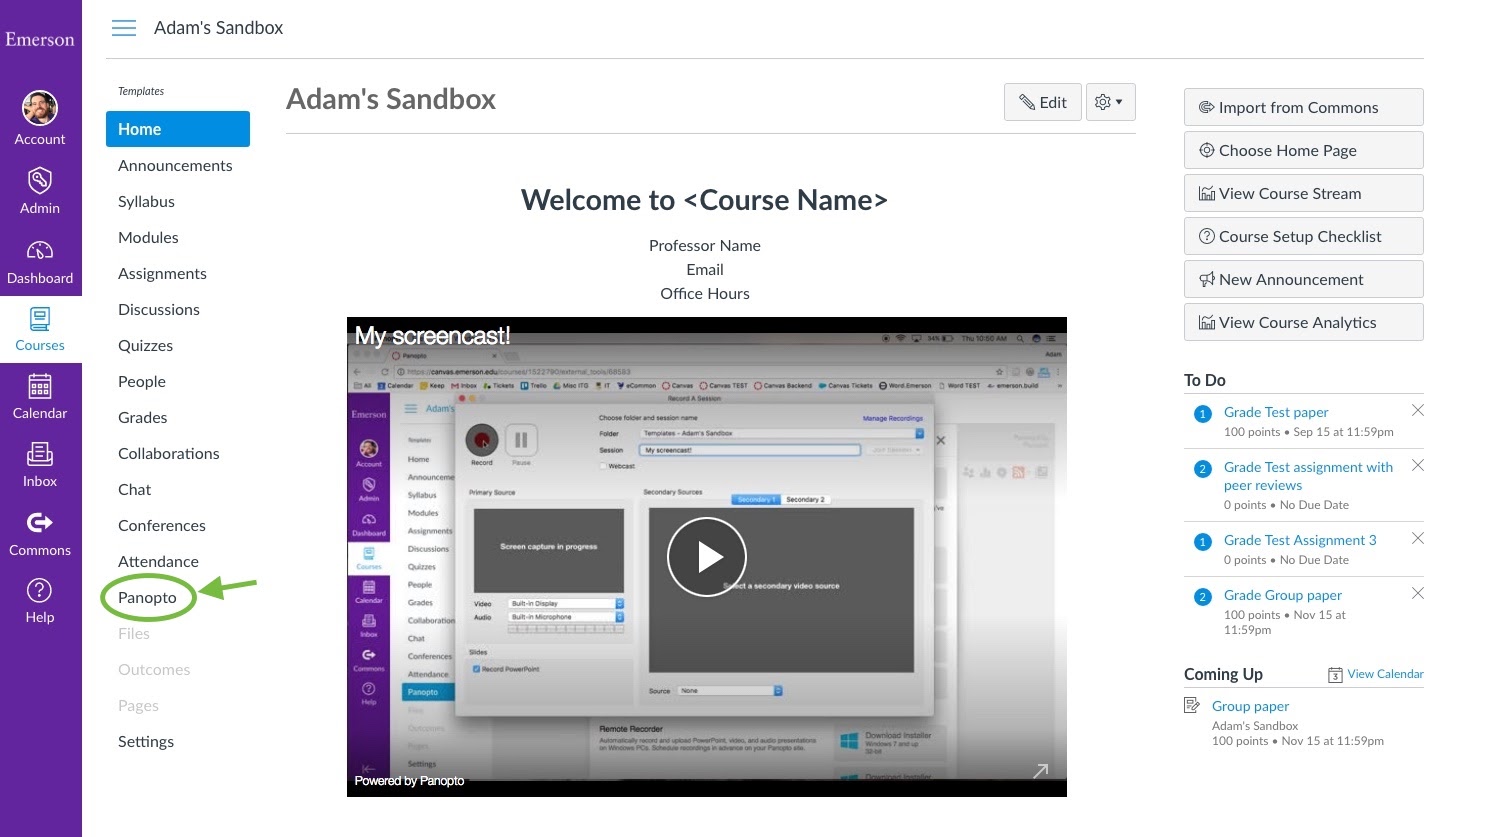
Task: Open the Course Setup Checklist
Action: (1304, 236)
